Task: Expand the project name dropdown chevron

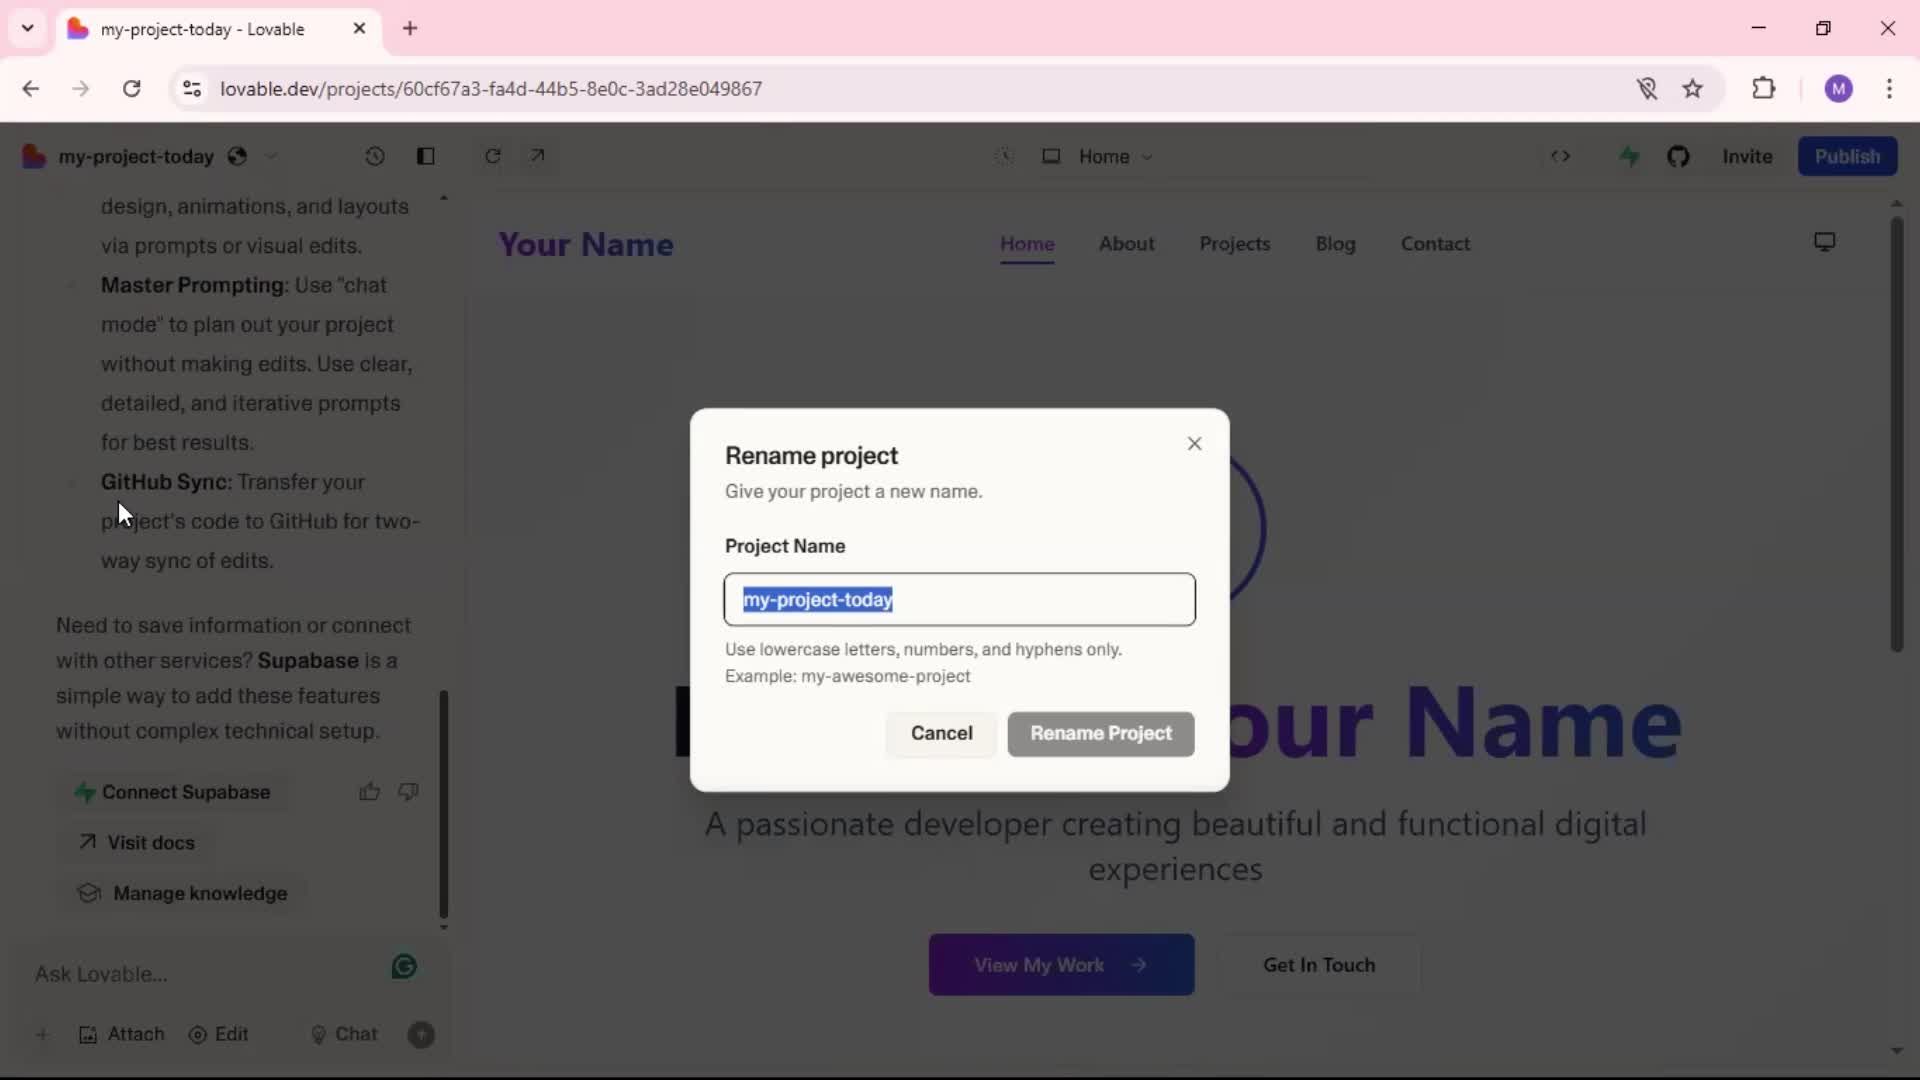Action: click(271, 157)
